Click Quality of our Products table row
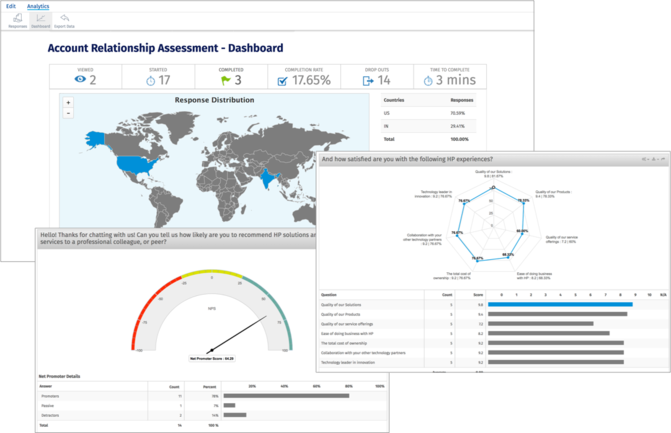 pyautogui.click(x=493, y=314)
